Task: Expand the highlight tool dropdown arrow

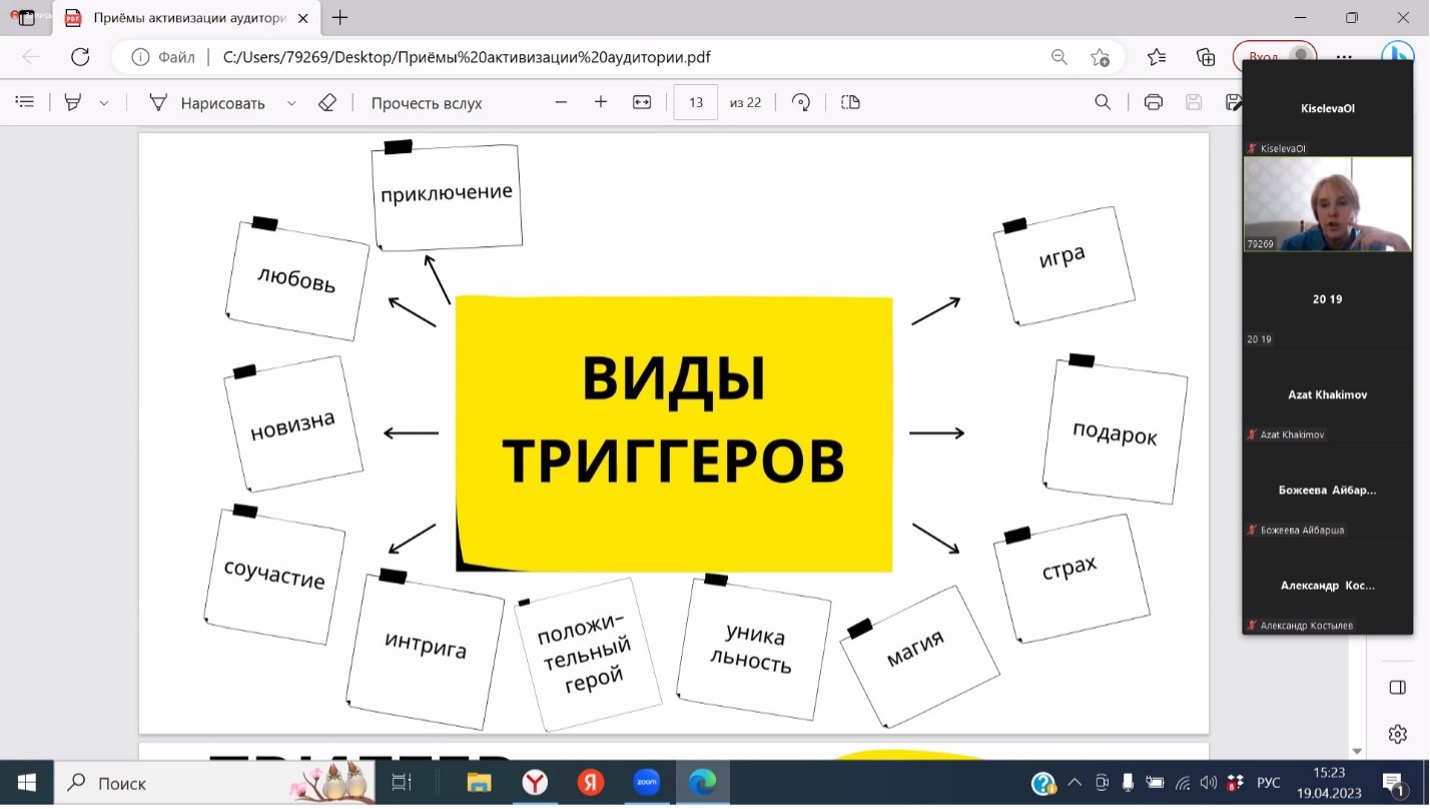Action: coord(104,103)
